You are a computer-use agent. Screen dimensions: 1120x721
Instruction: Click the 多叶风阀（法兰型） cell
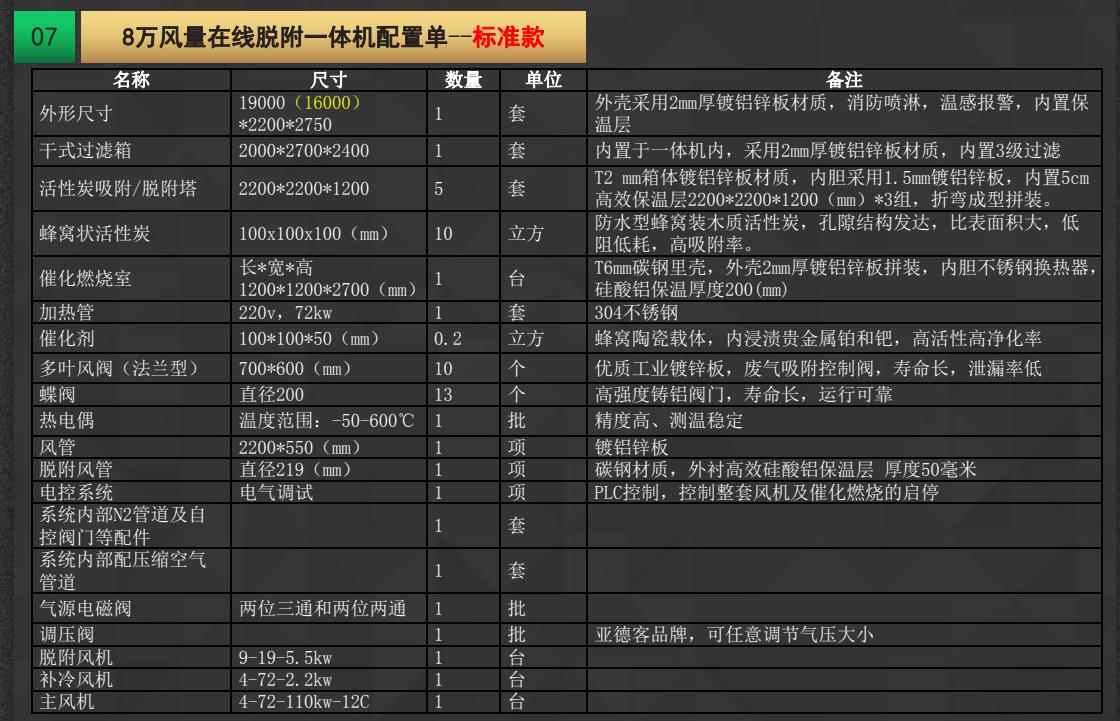pyautogui.click(x=131, y=369)
